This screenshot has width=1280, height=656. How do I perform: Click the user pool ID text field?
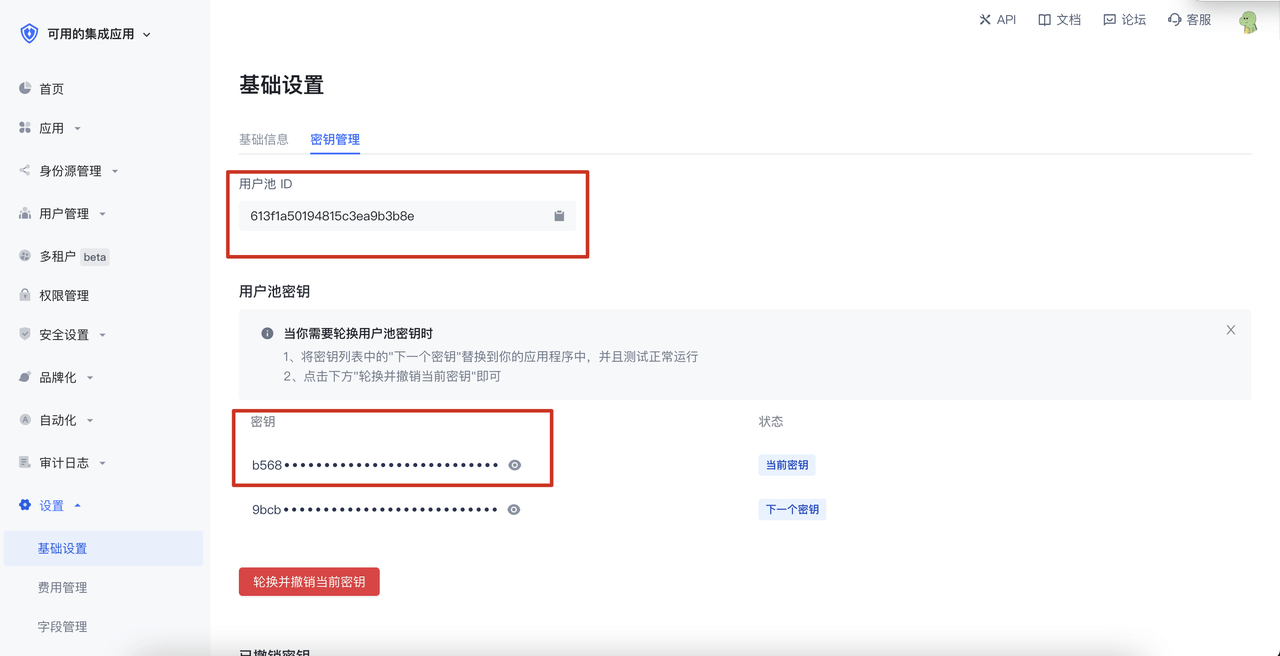[x=390, y=216]
